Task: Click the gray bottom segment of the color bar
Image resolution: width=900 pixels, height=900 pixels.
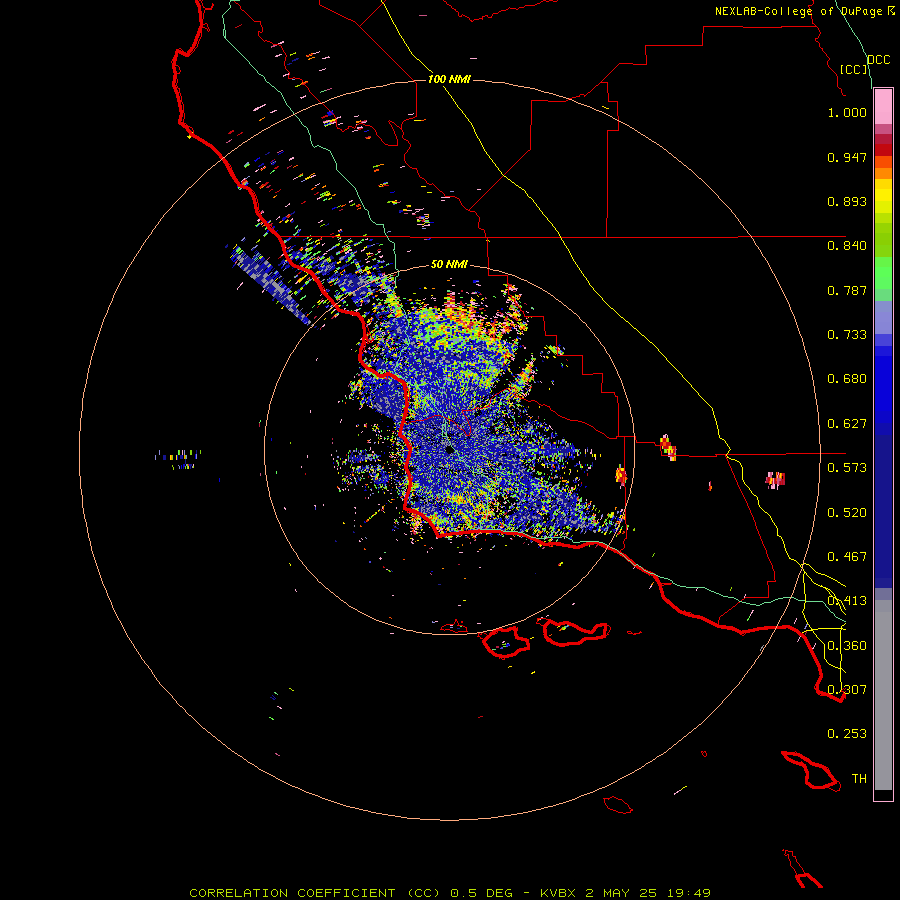Action: tap(883, 695)
